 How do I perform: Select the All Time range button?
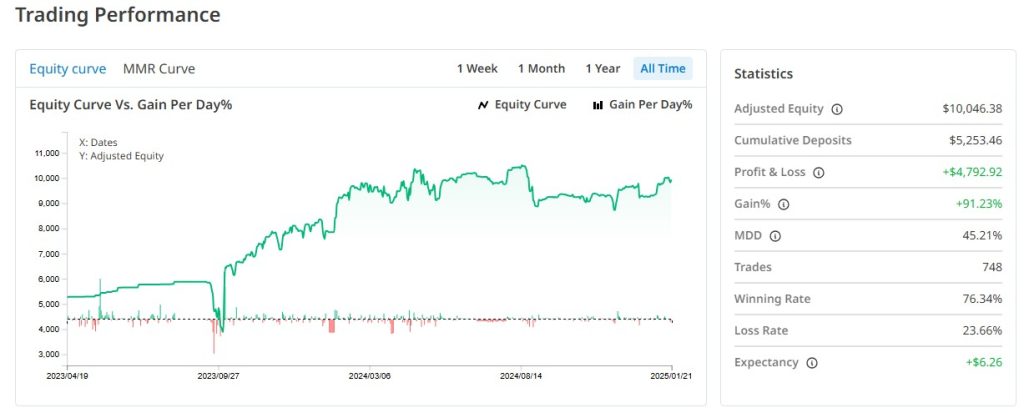[x=663, y=69]
